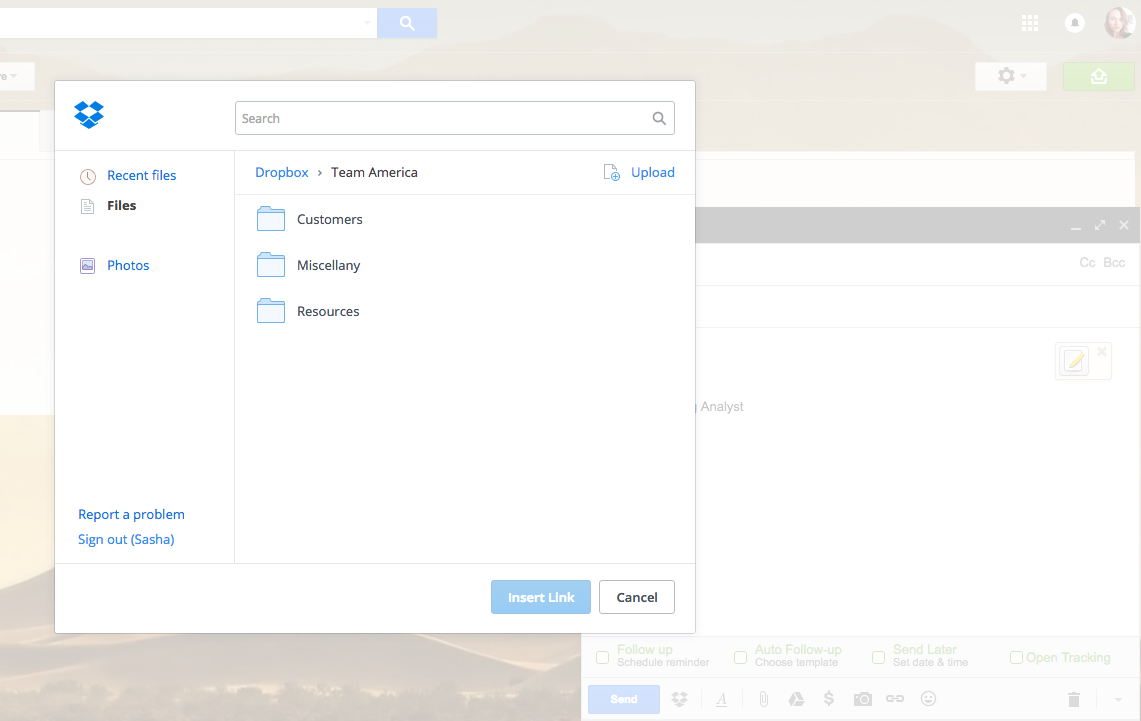Select Photos in sidebar

[x=128, y=266]
